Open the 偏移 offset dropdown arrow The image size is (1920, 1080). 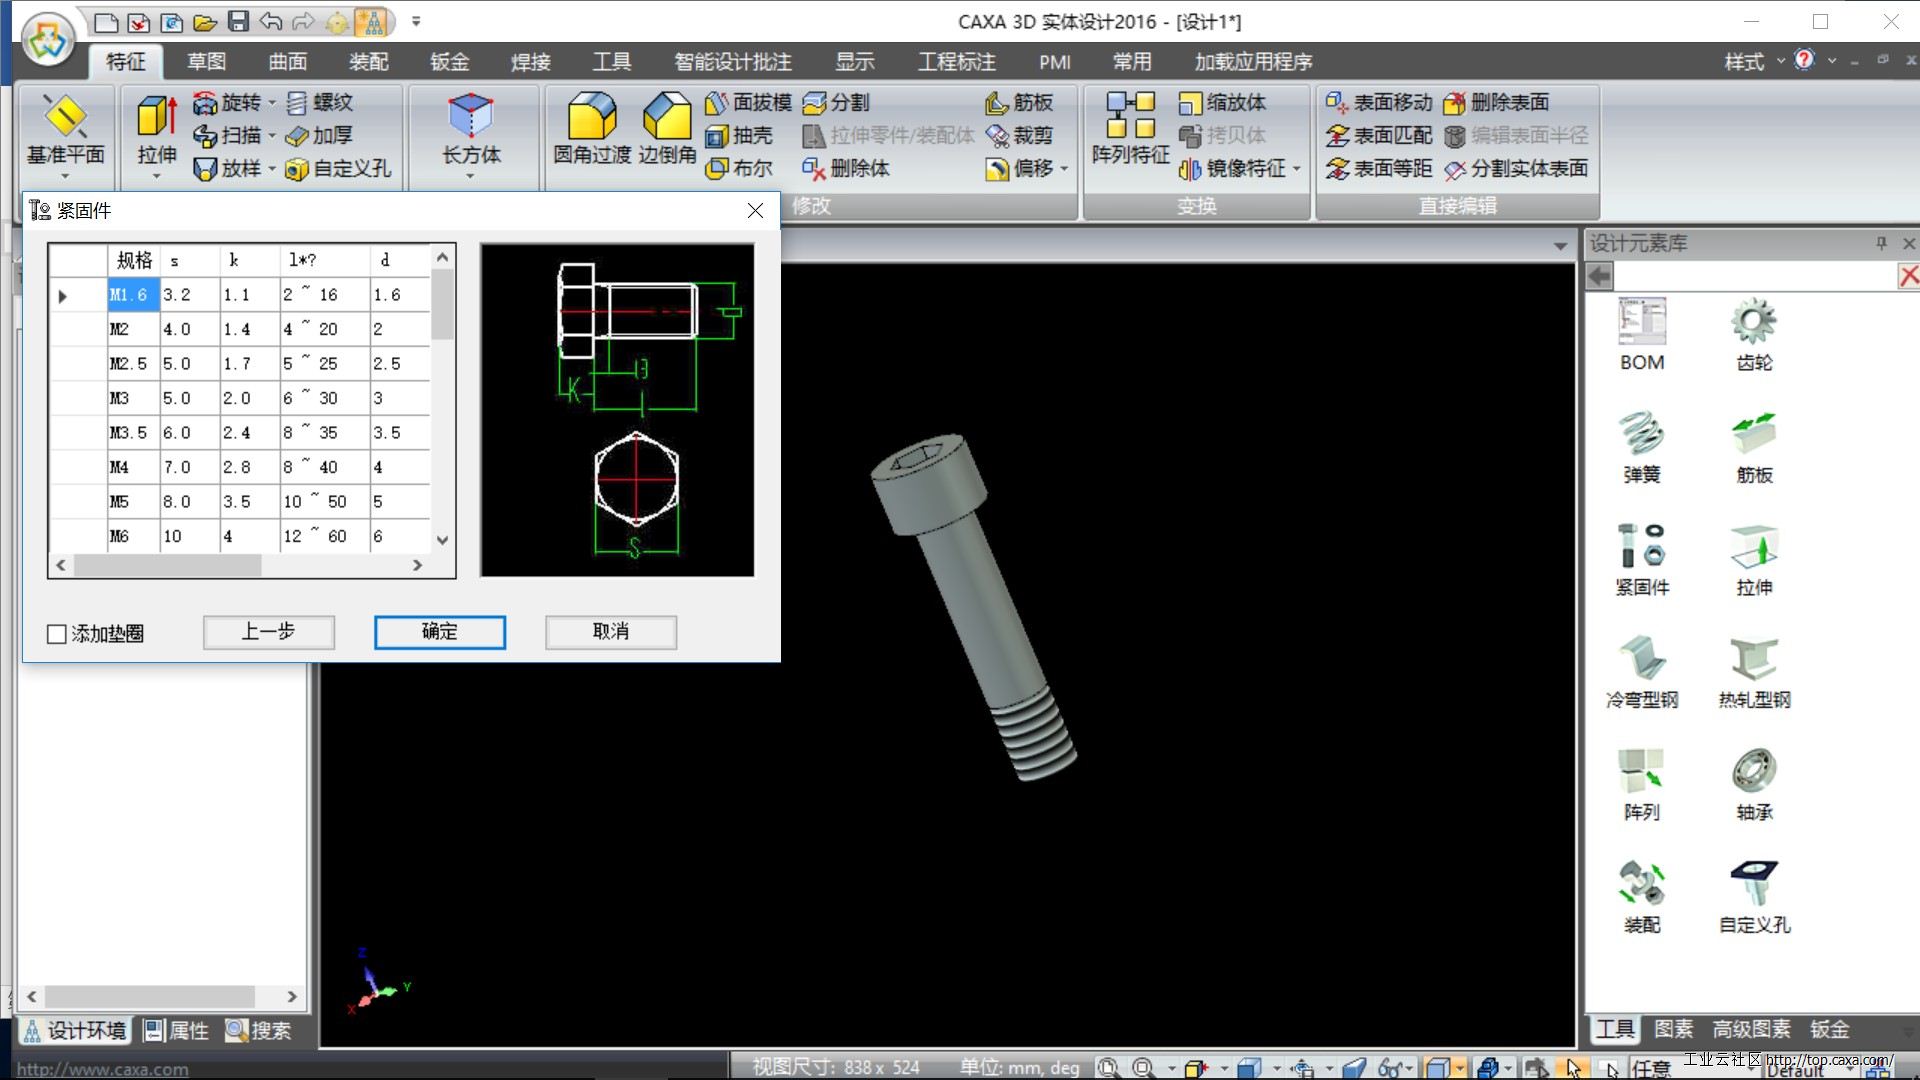[1064, 169]
